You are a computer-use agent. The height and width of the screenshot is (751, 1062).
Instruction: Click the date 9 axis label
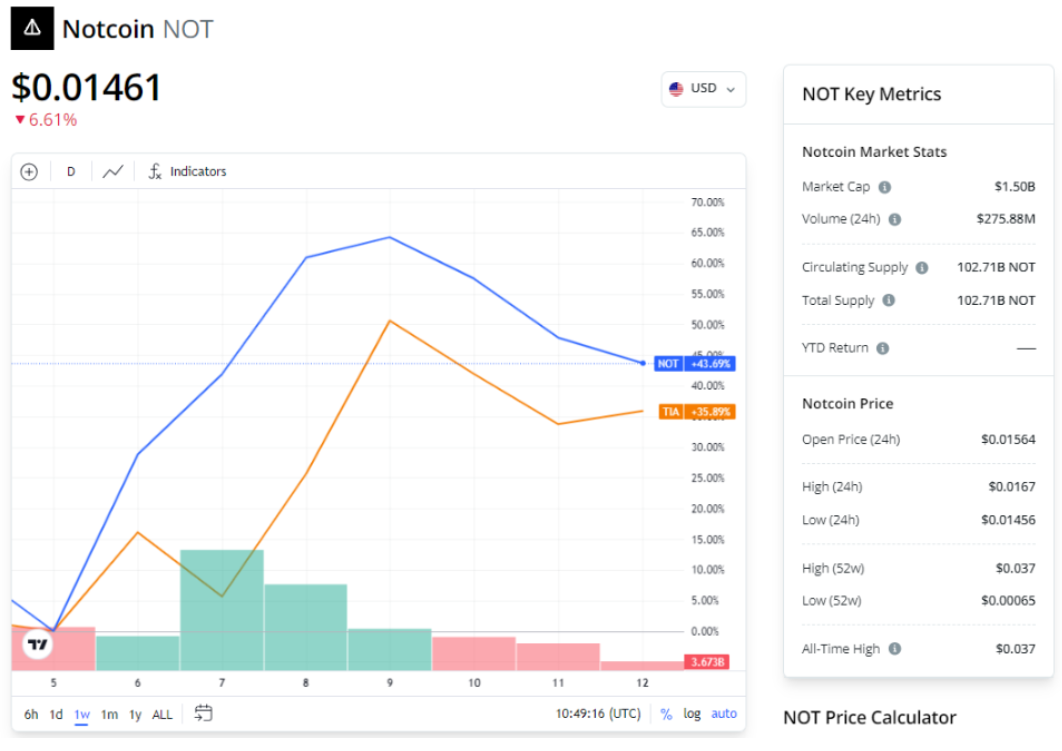point(389,683)
